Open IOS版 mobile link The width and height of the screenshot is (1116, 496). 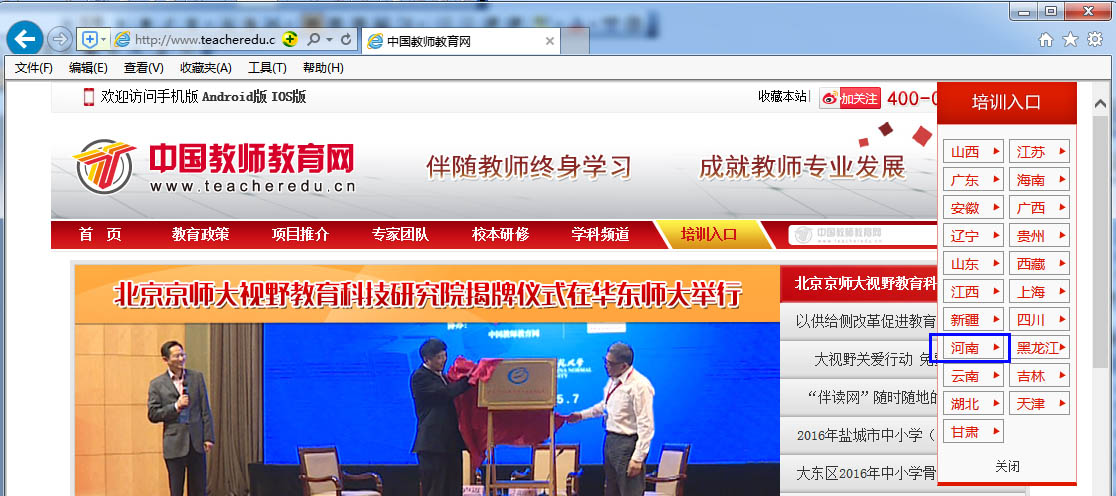[x=289, y=97]
